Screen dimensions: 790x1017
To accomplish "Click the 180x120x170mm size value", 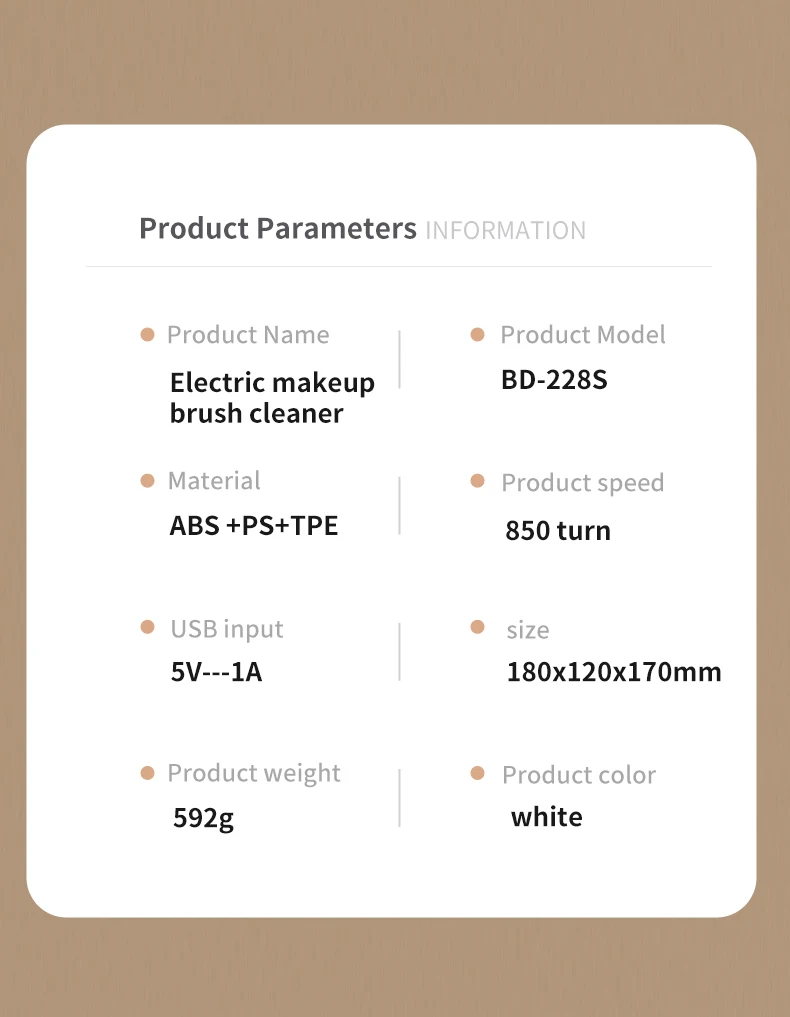I will click(x=614, y=672).
